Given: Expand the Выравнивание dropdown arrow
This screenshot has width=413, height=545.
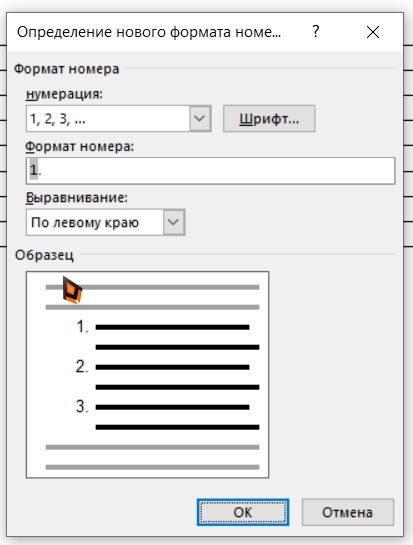Looking at the screenshot, I should click(174, 222).
